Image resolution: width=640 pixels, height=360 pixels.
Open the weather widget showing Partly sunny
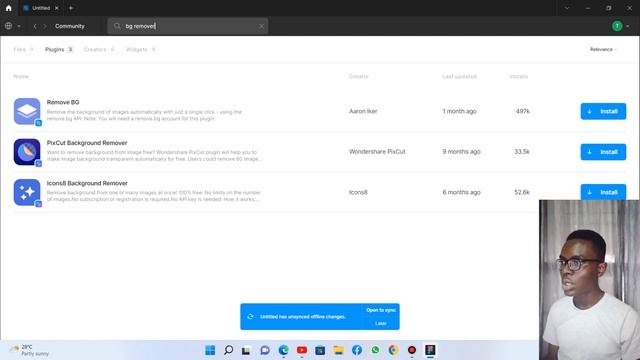[29, 350]
